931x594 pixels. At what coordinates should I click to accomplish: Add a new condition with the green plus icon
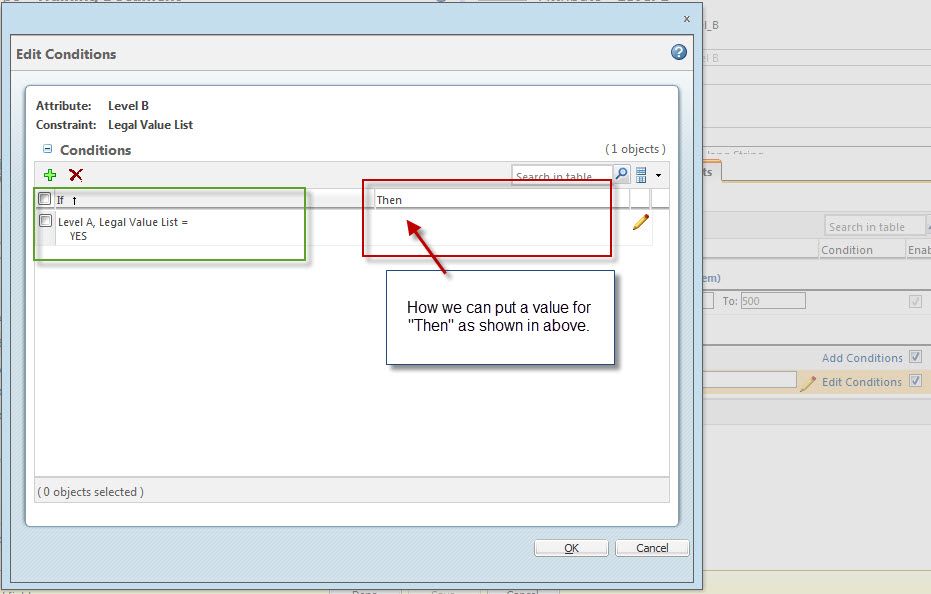click(x=50, y=174)
